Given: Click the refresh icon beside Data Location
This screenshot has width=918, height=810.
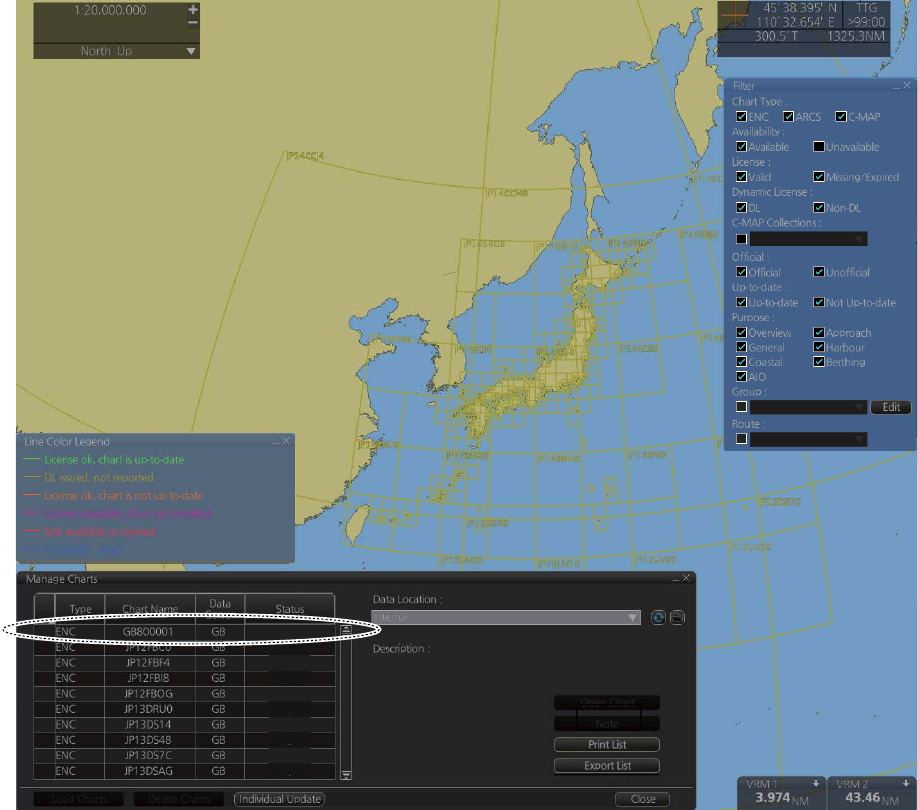Looking at the screenshot, I should coord(657,618).
